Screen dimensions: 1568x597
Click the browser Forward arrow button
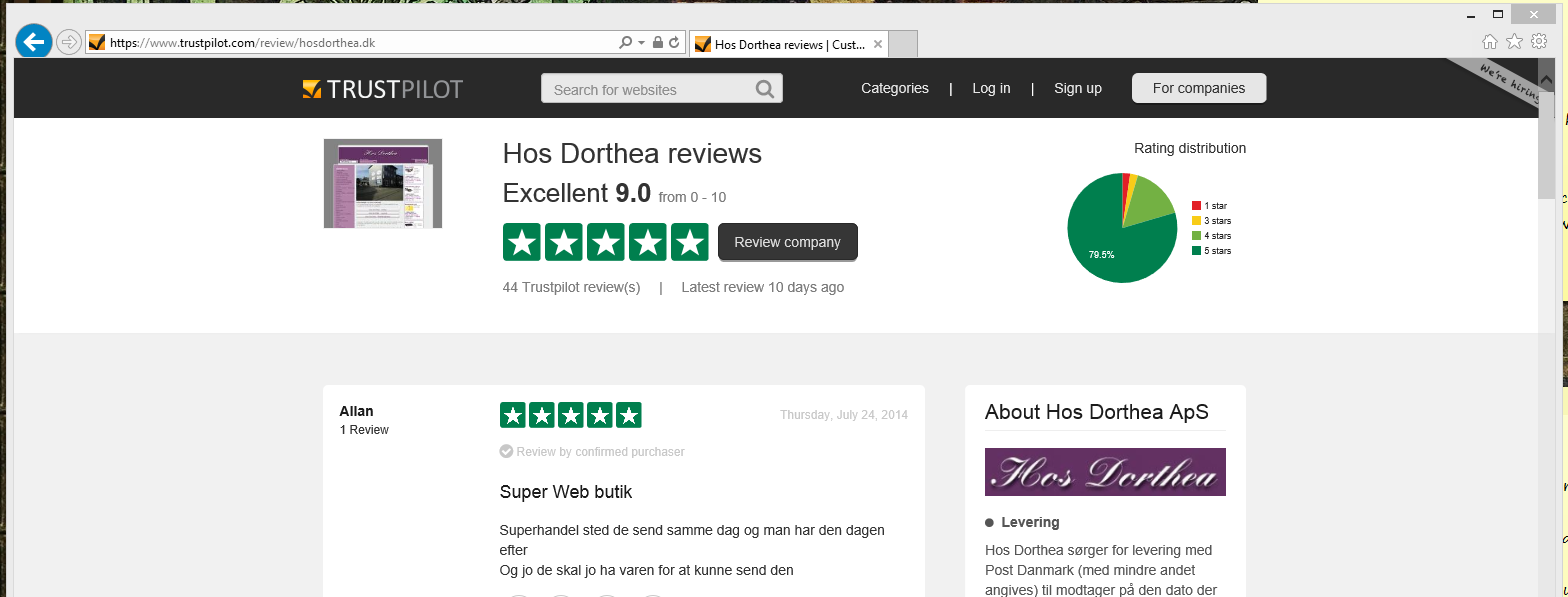[68, 42]
